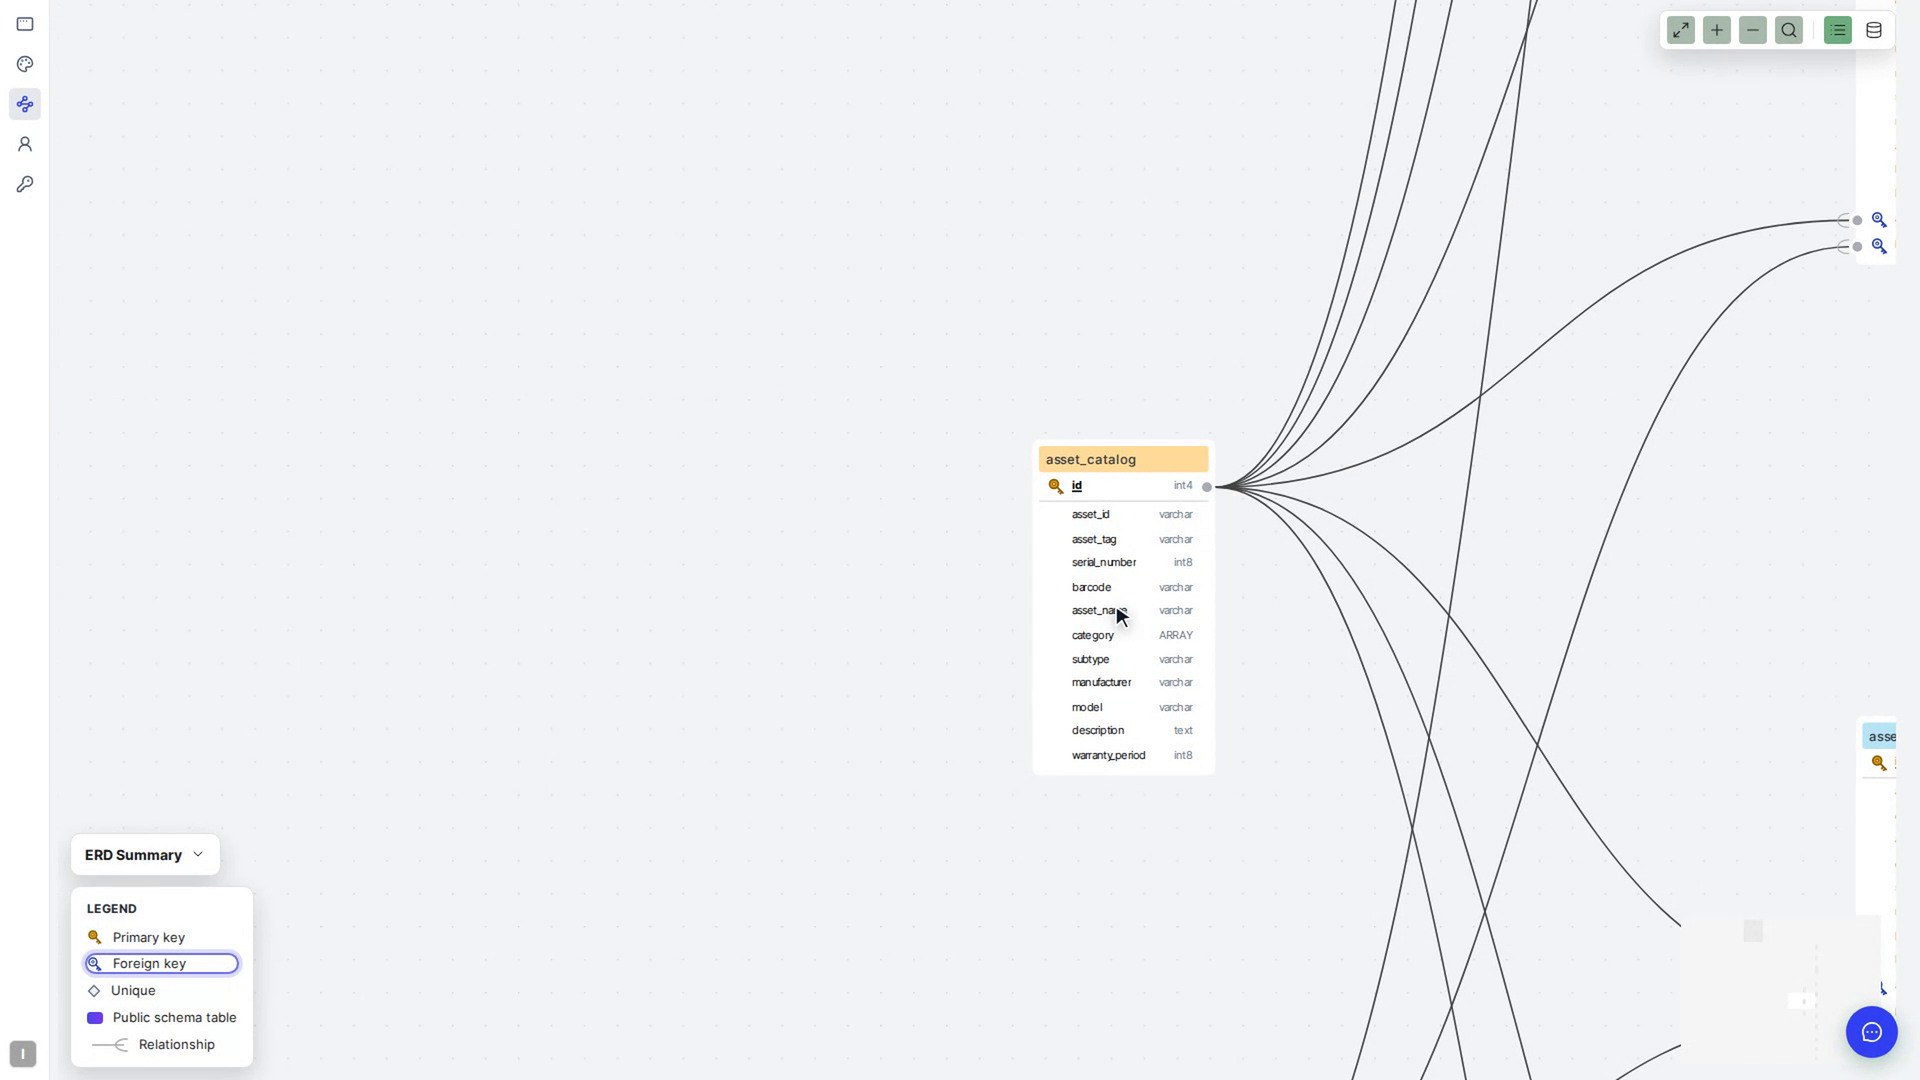Zoom in with the plus button
The image size is (1920, 1080).
pyautogui.click(x=1717, y=30)
